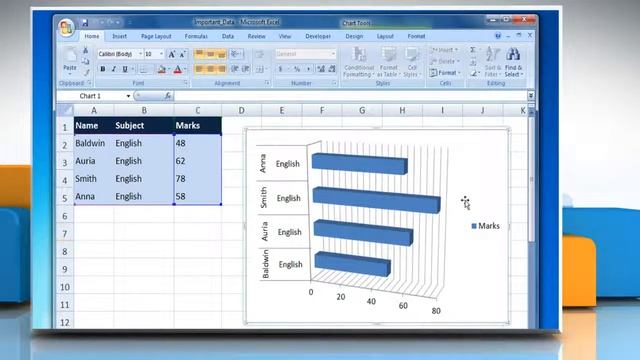Select the Smith bar in chart

pyautogui.click(x=376, y=200)
